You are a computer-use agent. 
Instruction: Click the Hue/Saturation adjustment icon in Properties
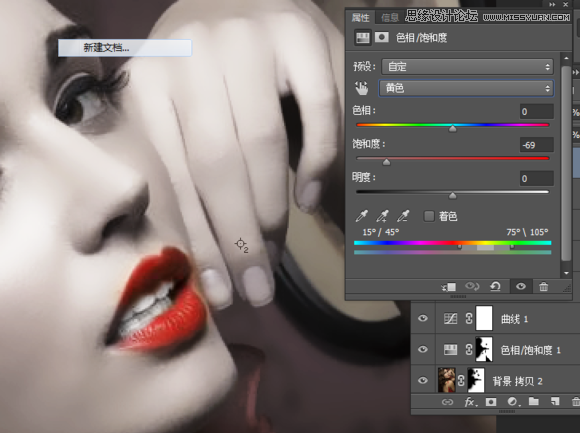tap(362, 38)
